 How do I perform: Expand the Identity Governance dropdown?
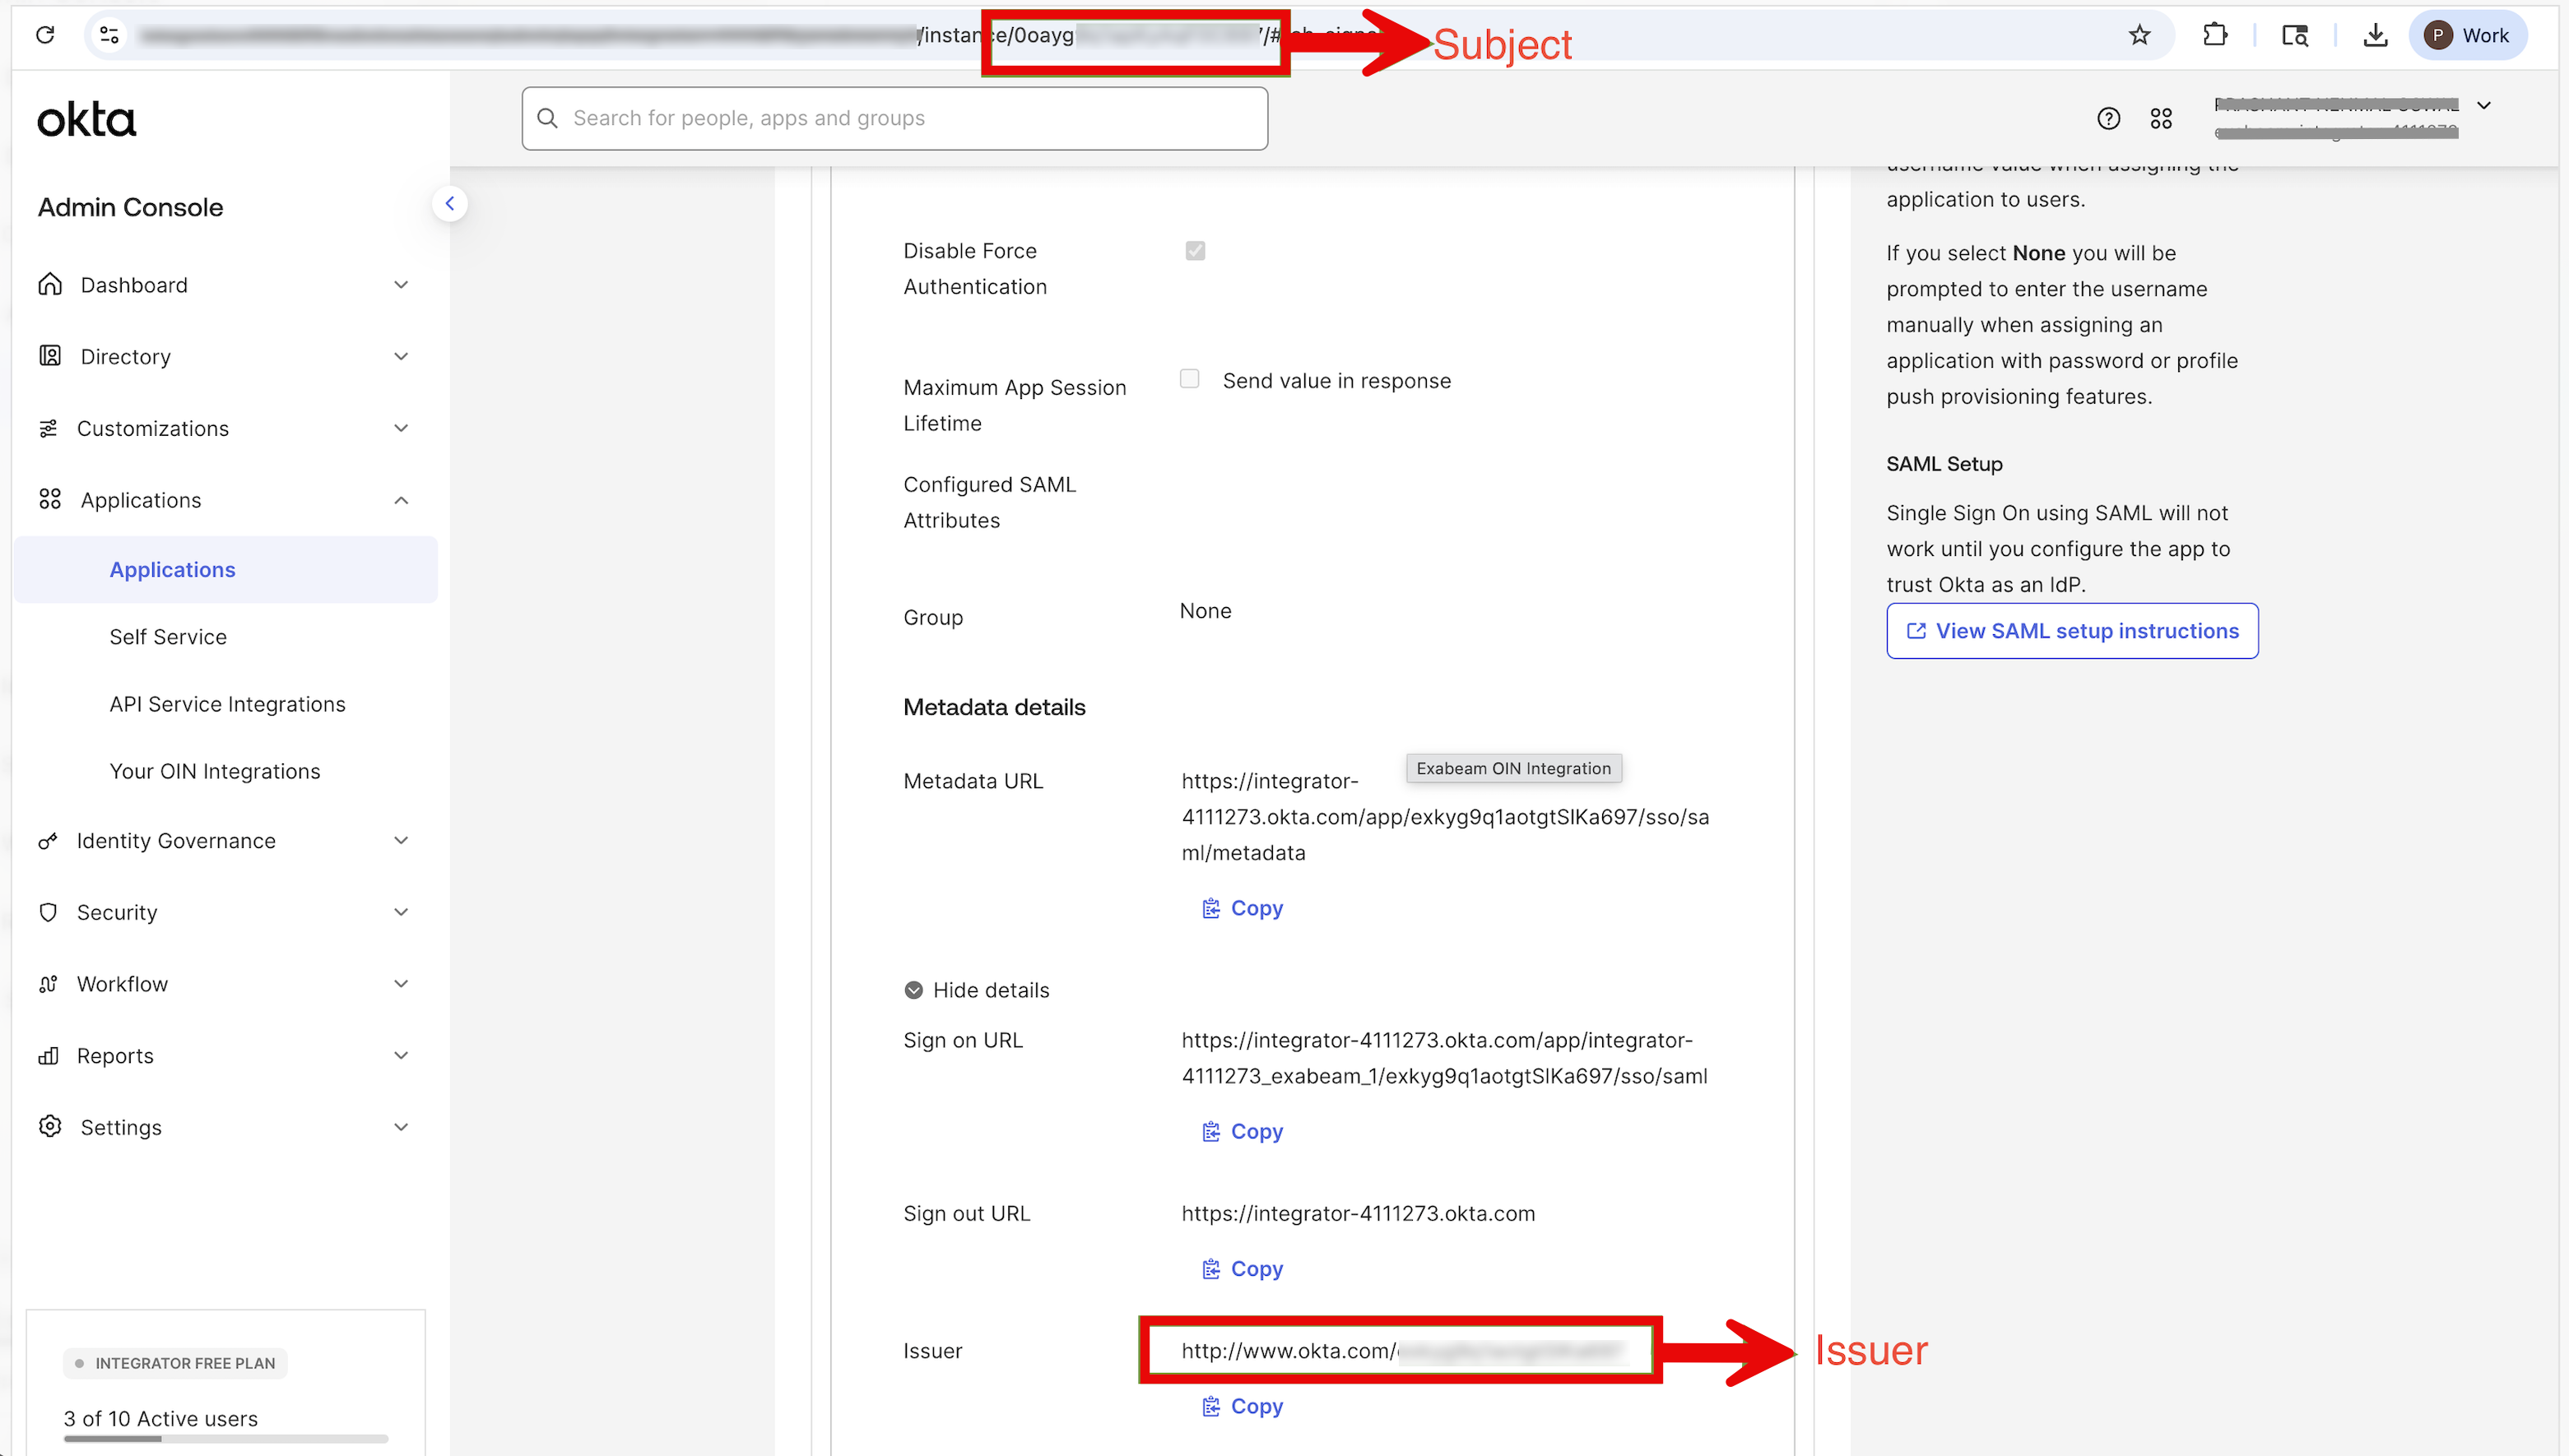177,840
